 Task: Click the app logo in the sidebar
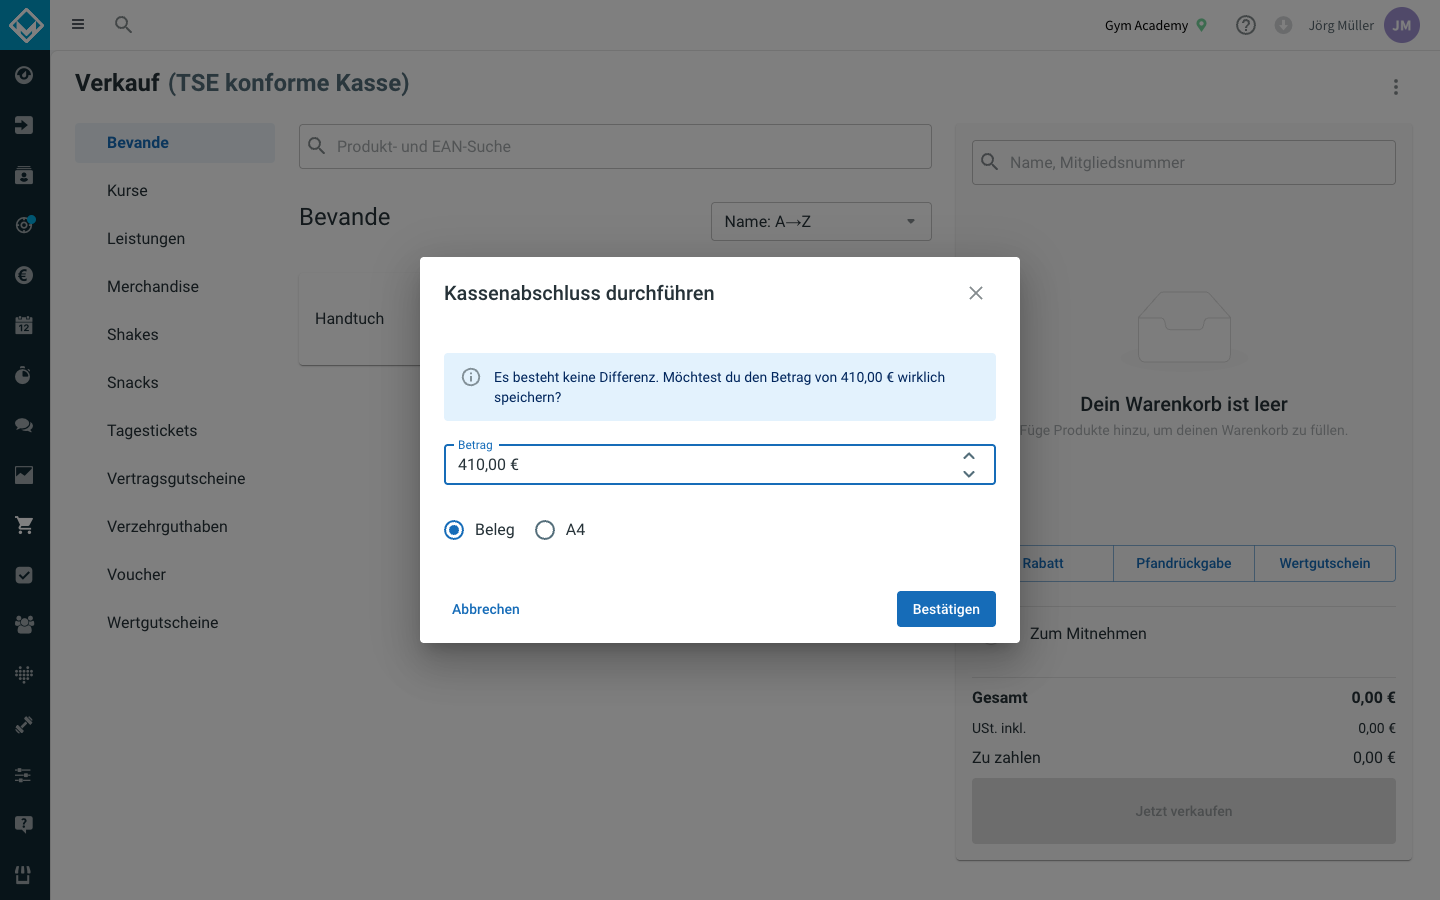[25, 25]
